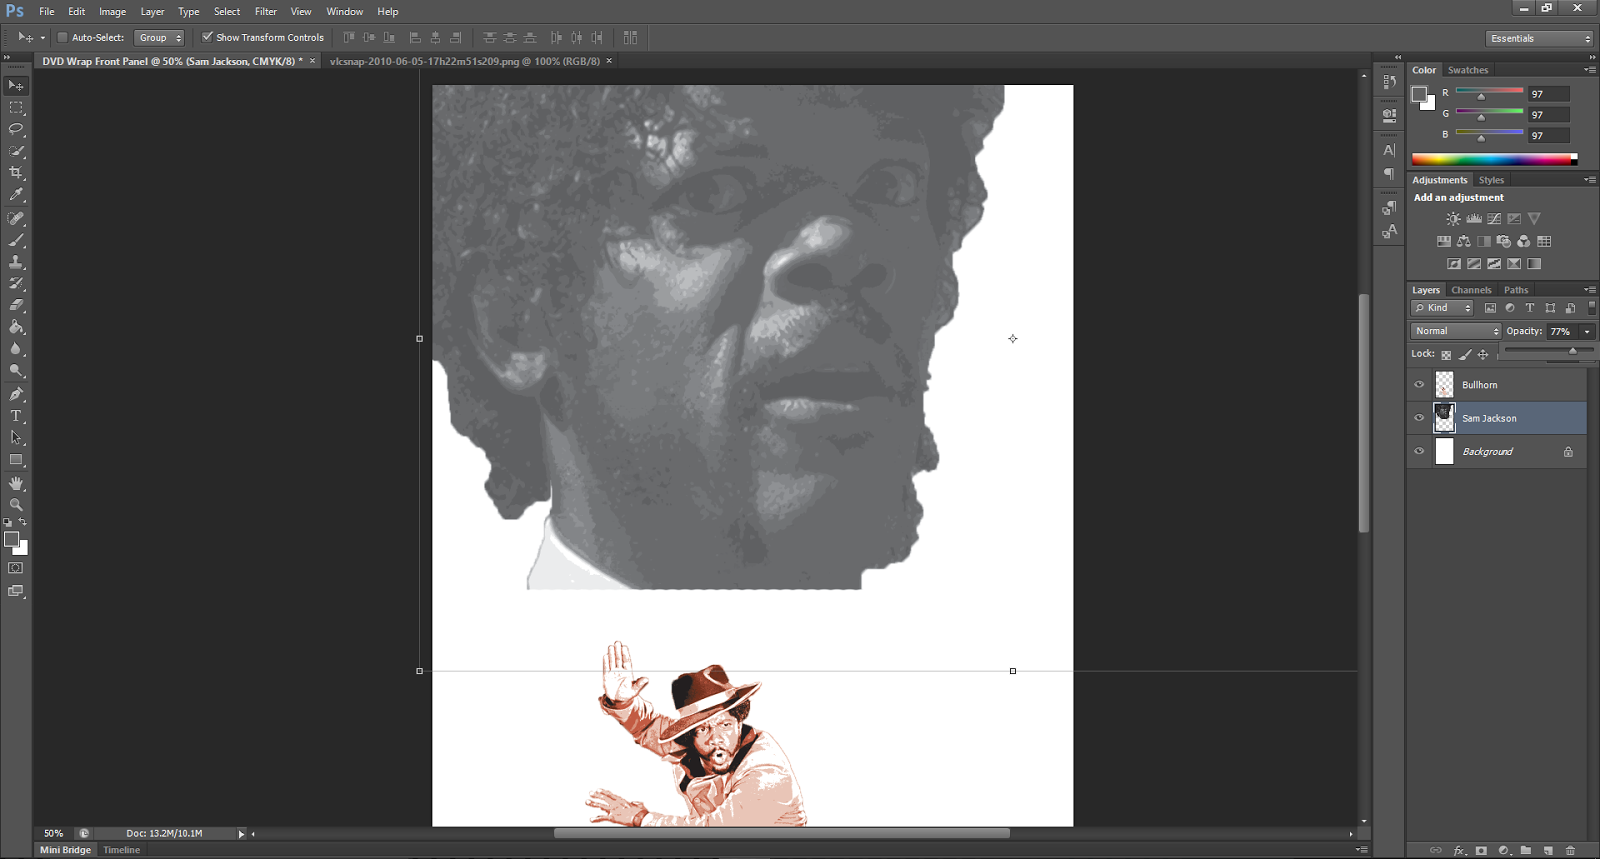Open the Filter menu
The height and width of the screenshot is (859, 1600).
pyautogui.click(x=265, y=11)
